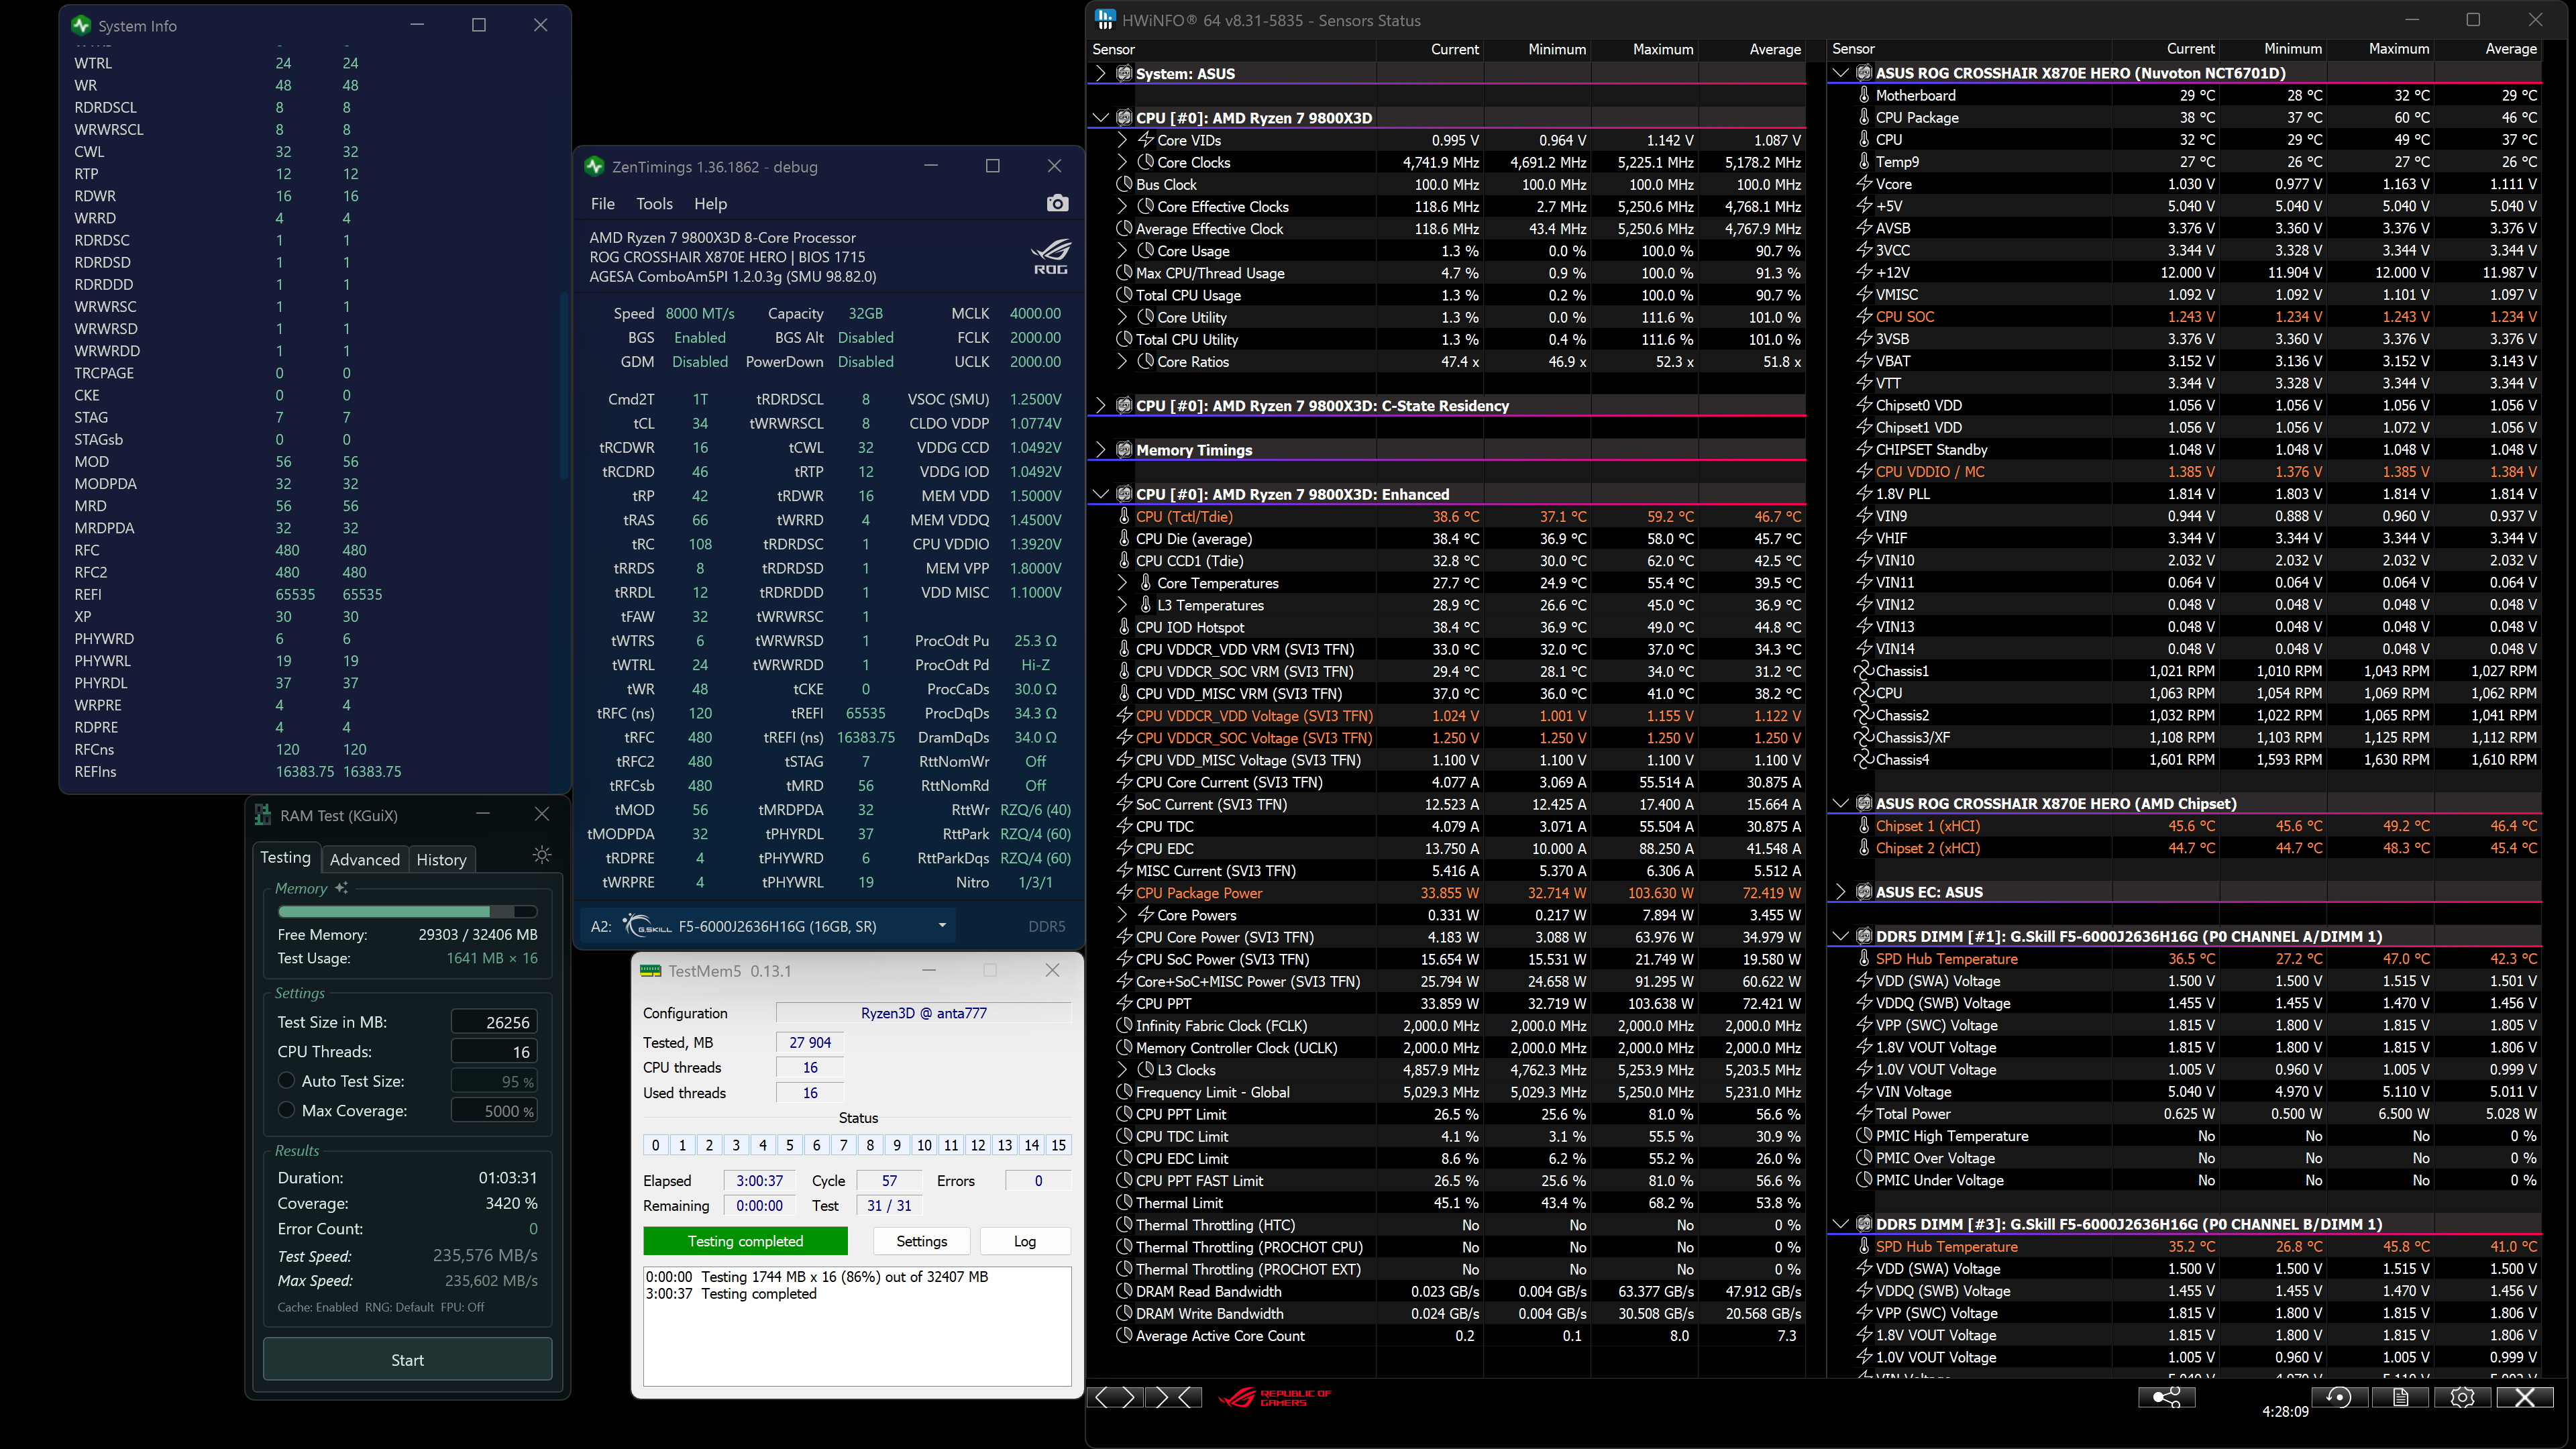
Task: Click the HWiNFO expand columns arrows button
Action: pos(1114,1397)
